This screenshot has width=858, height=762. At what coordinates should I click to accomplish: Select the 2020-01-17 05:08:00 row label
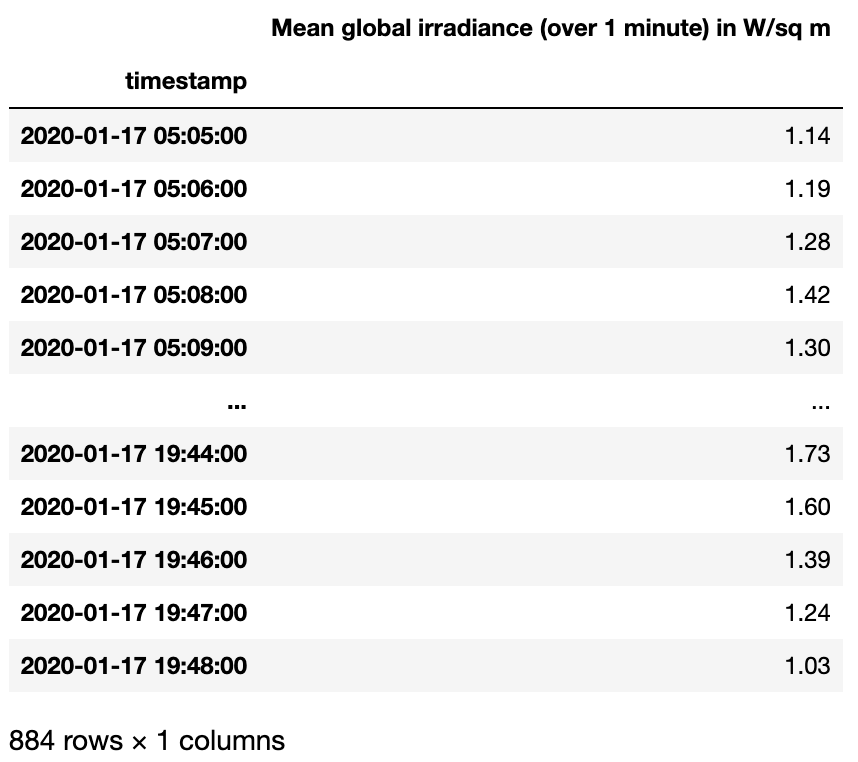pyautogui.click(x=134, y=295)
